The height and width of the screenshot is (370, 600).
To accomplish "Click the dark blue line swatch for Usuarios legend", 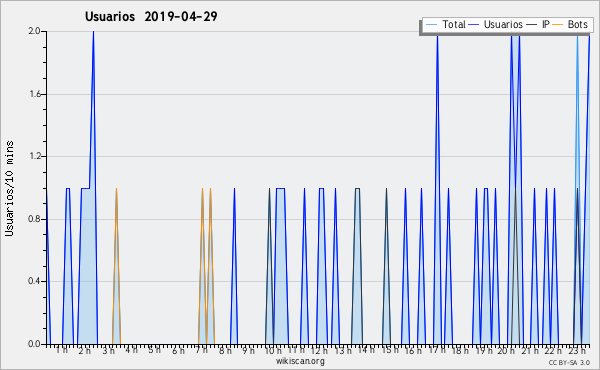I will [474, 25].
